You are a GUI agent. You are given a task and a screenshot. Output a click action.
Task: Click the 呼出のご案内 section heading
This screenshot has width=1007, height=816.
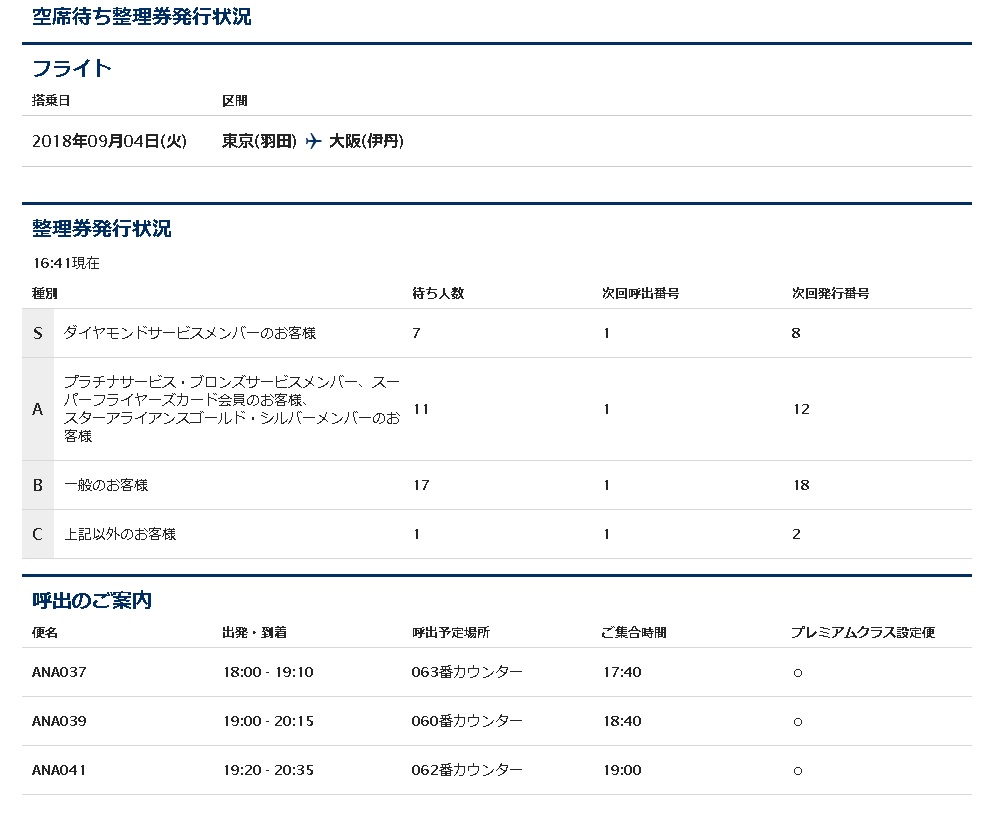(92, 601)
